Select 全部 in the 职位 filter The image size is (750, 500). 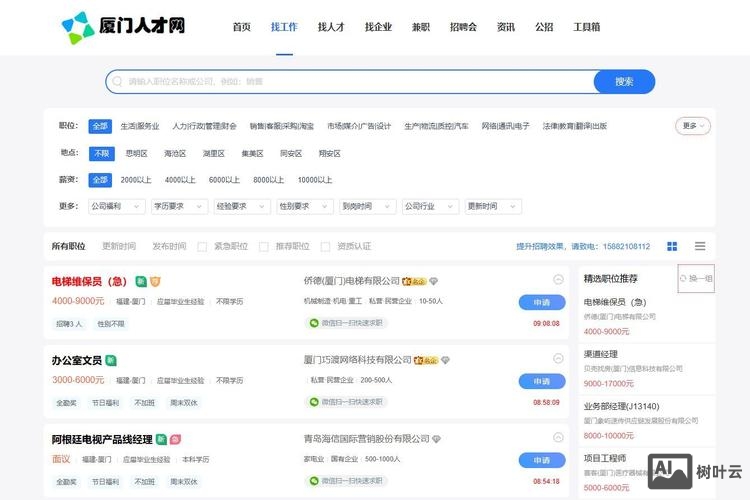click(x=100, y=126)
